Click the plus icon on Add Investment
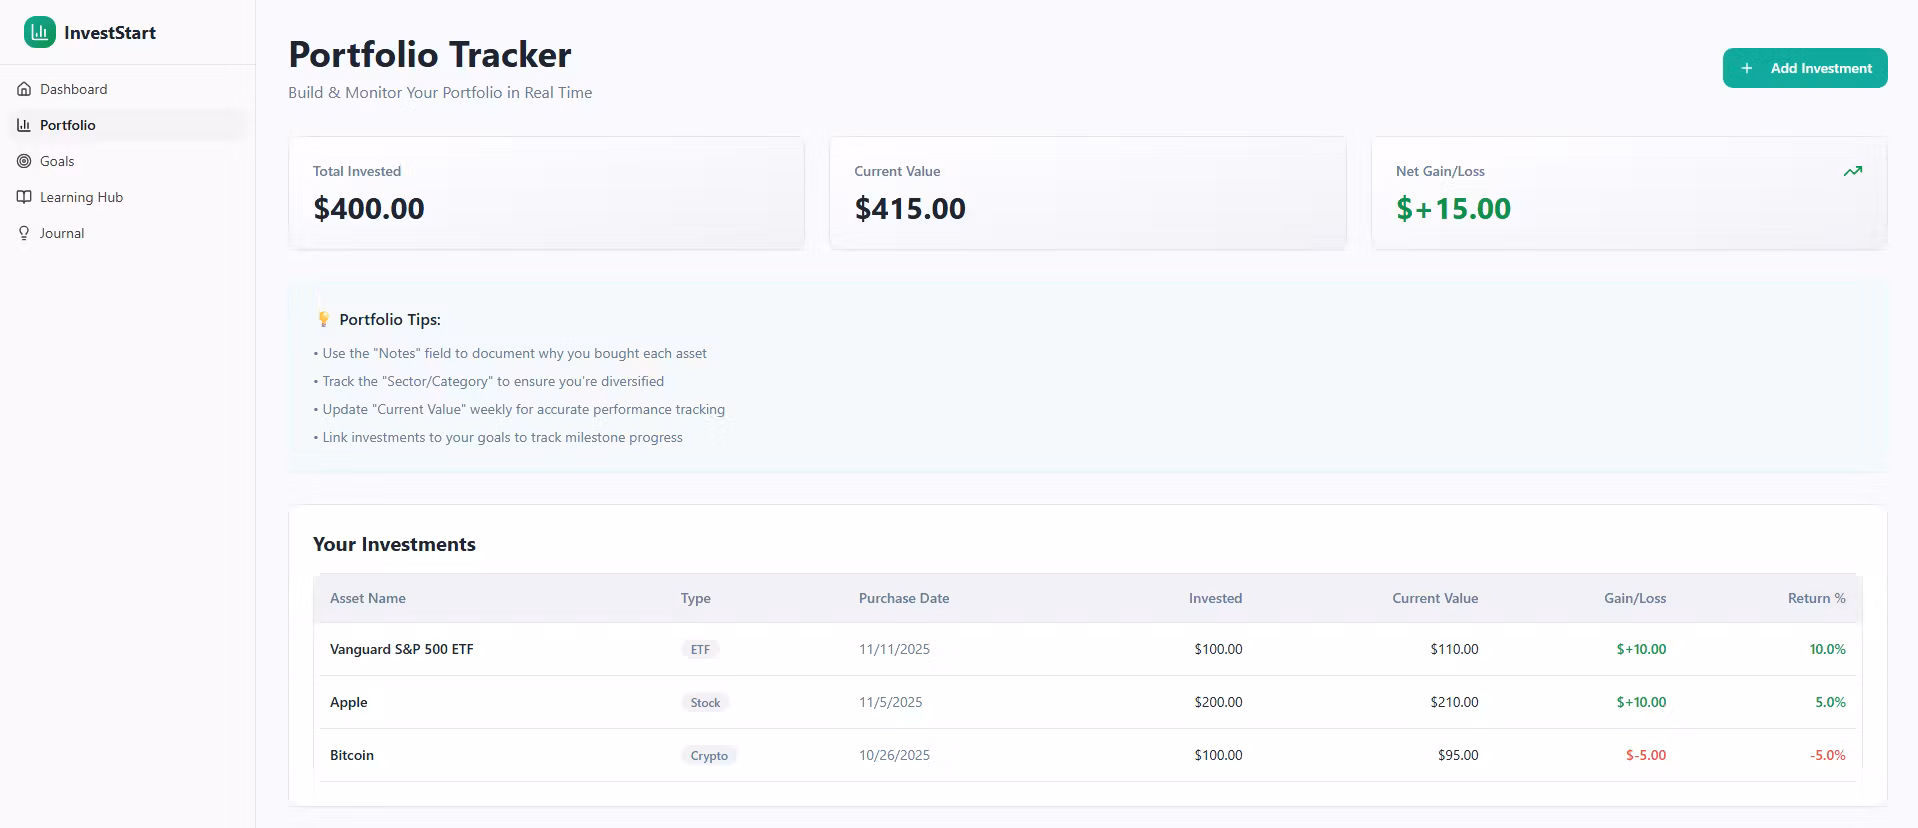 [x=1746, y=68]
